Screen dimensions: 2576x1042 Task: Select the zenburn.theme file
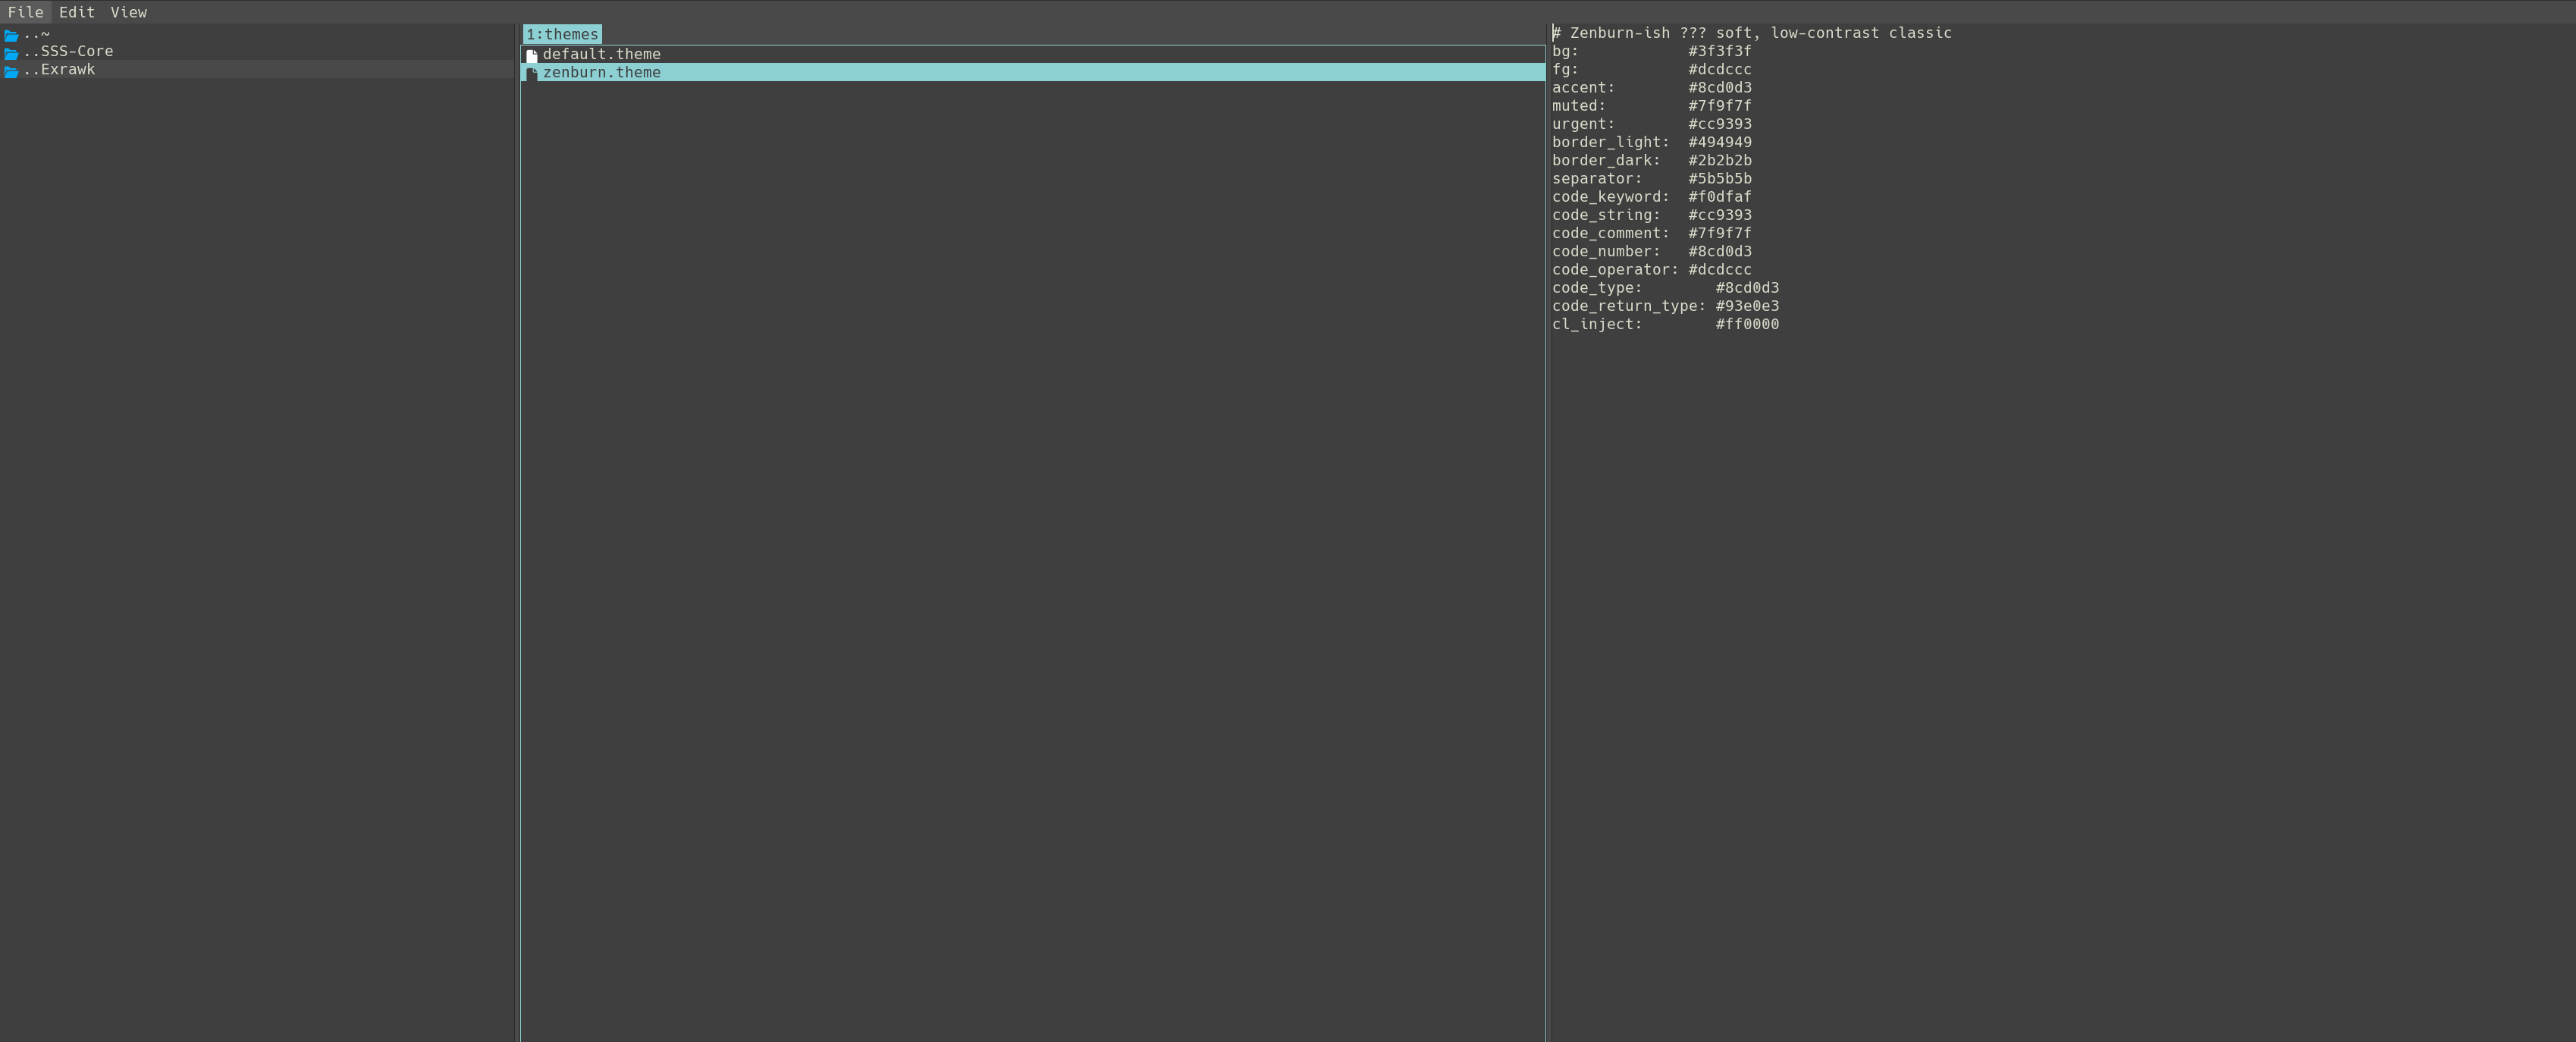click(x=1033, y=72)
